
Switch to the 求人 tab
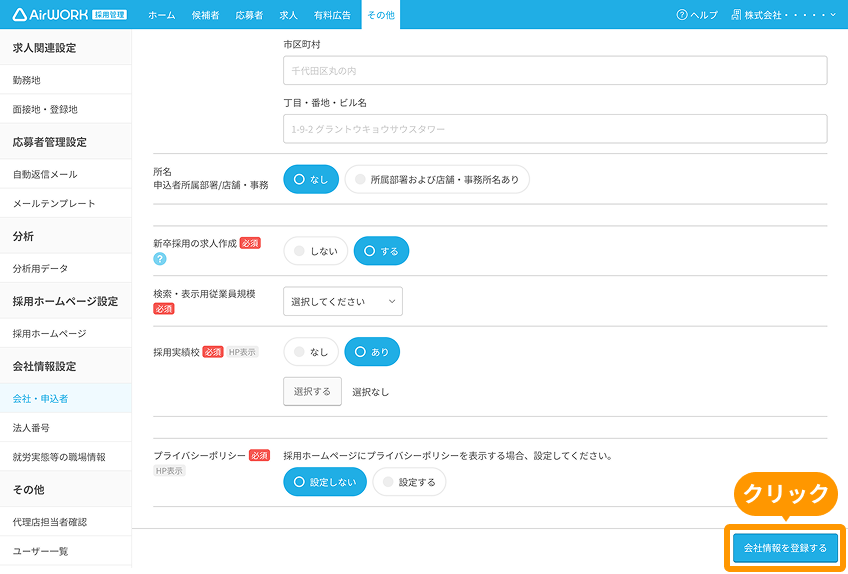pyautogui.click(x=288, y=15)
